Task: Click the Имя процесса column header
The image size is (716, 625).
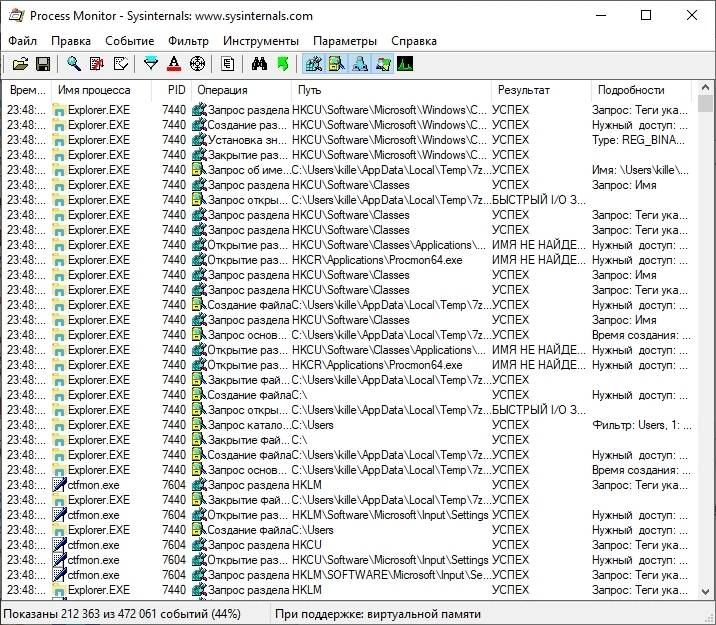Action: [x=101, y=90]
